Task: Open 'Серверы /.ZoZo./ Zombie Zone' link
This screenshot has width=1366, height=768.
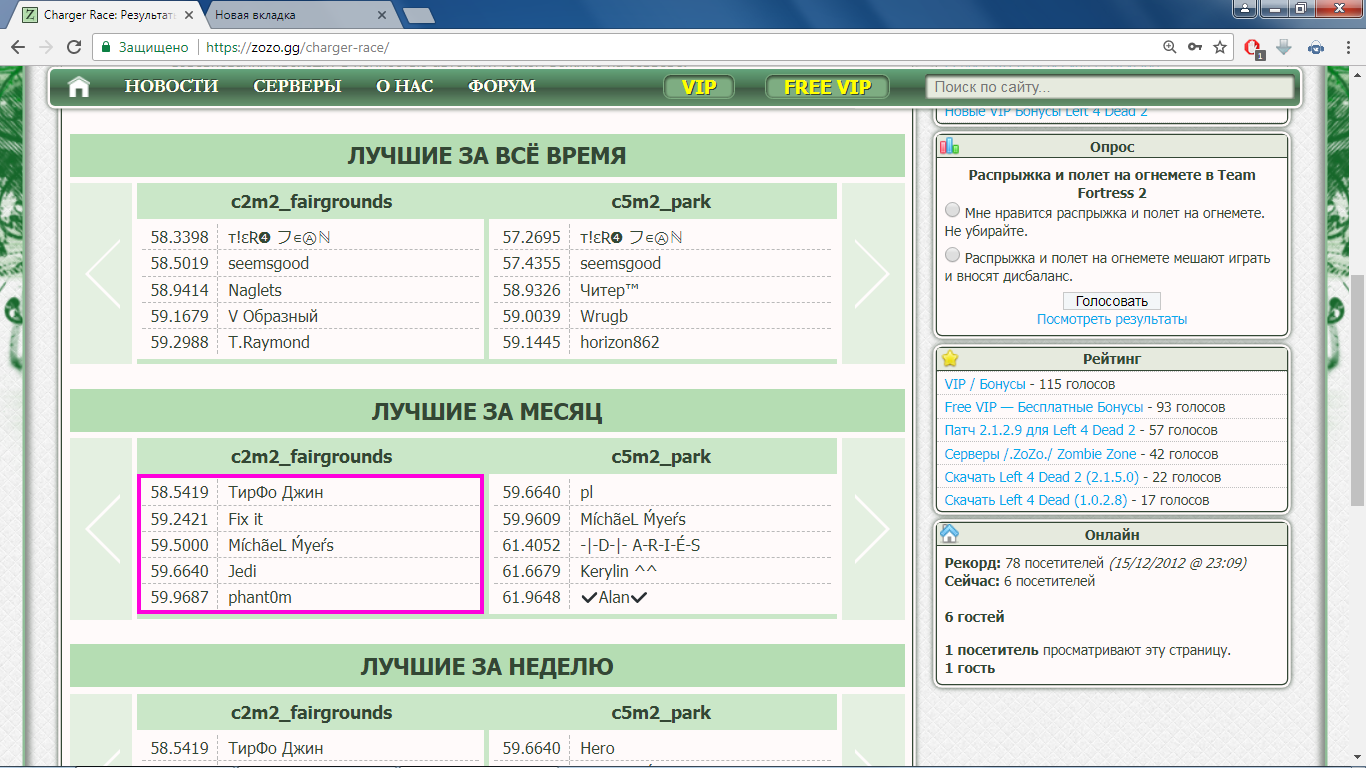Action: pos(1040,454)
